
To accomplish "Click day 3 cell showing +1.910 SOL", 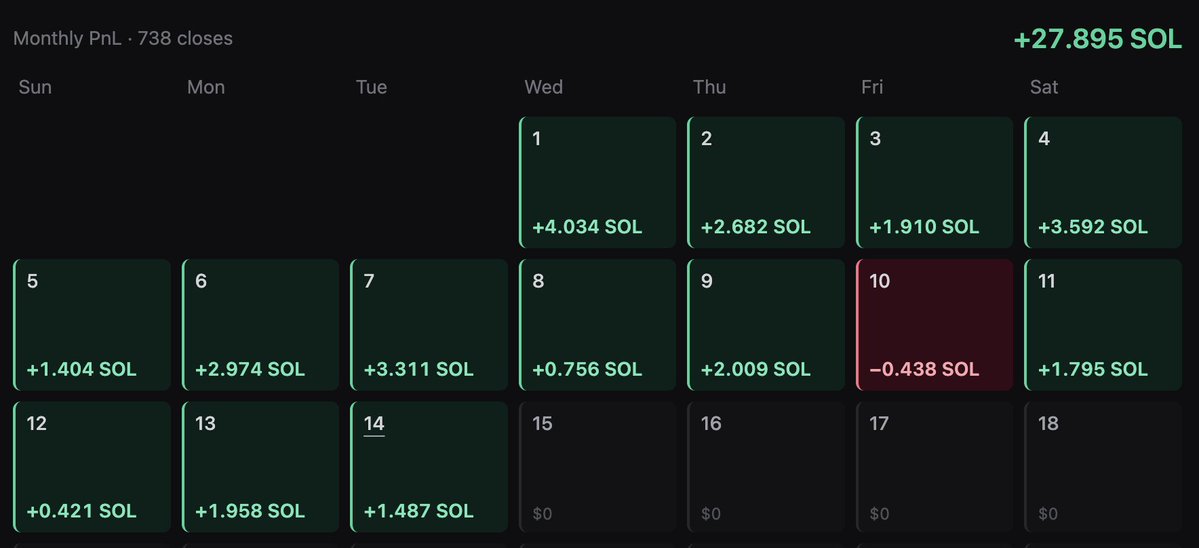I will [x=934, y=183].
